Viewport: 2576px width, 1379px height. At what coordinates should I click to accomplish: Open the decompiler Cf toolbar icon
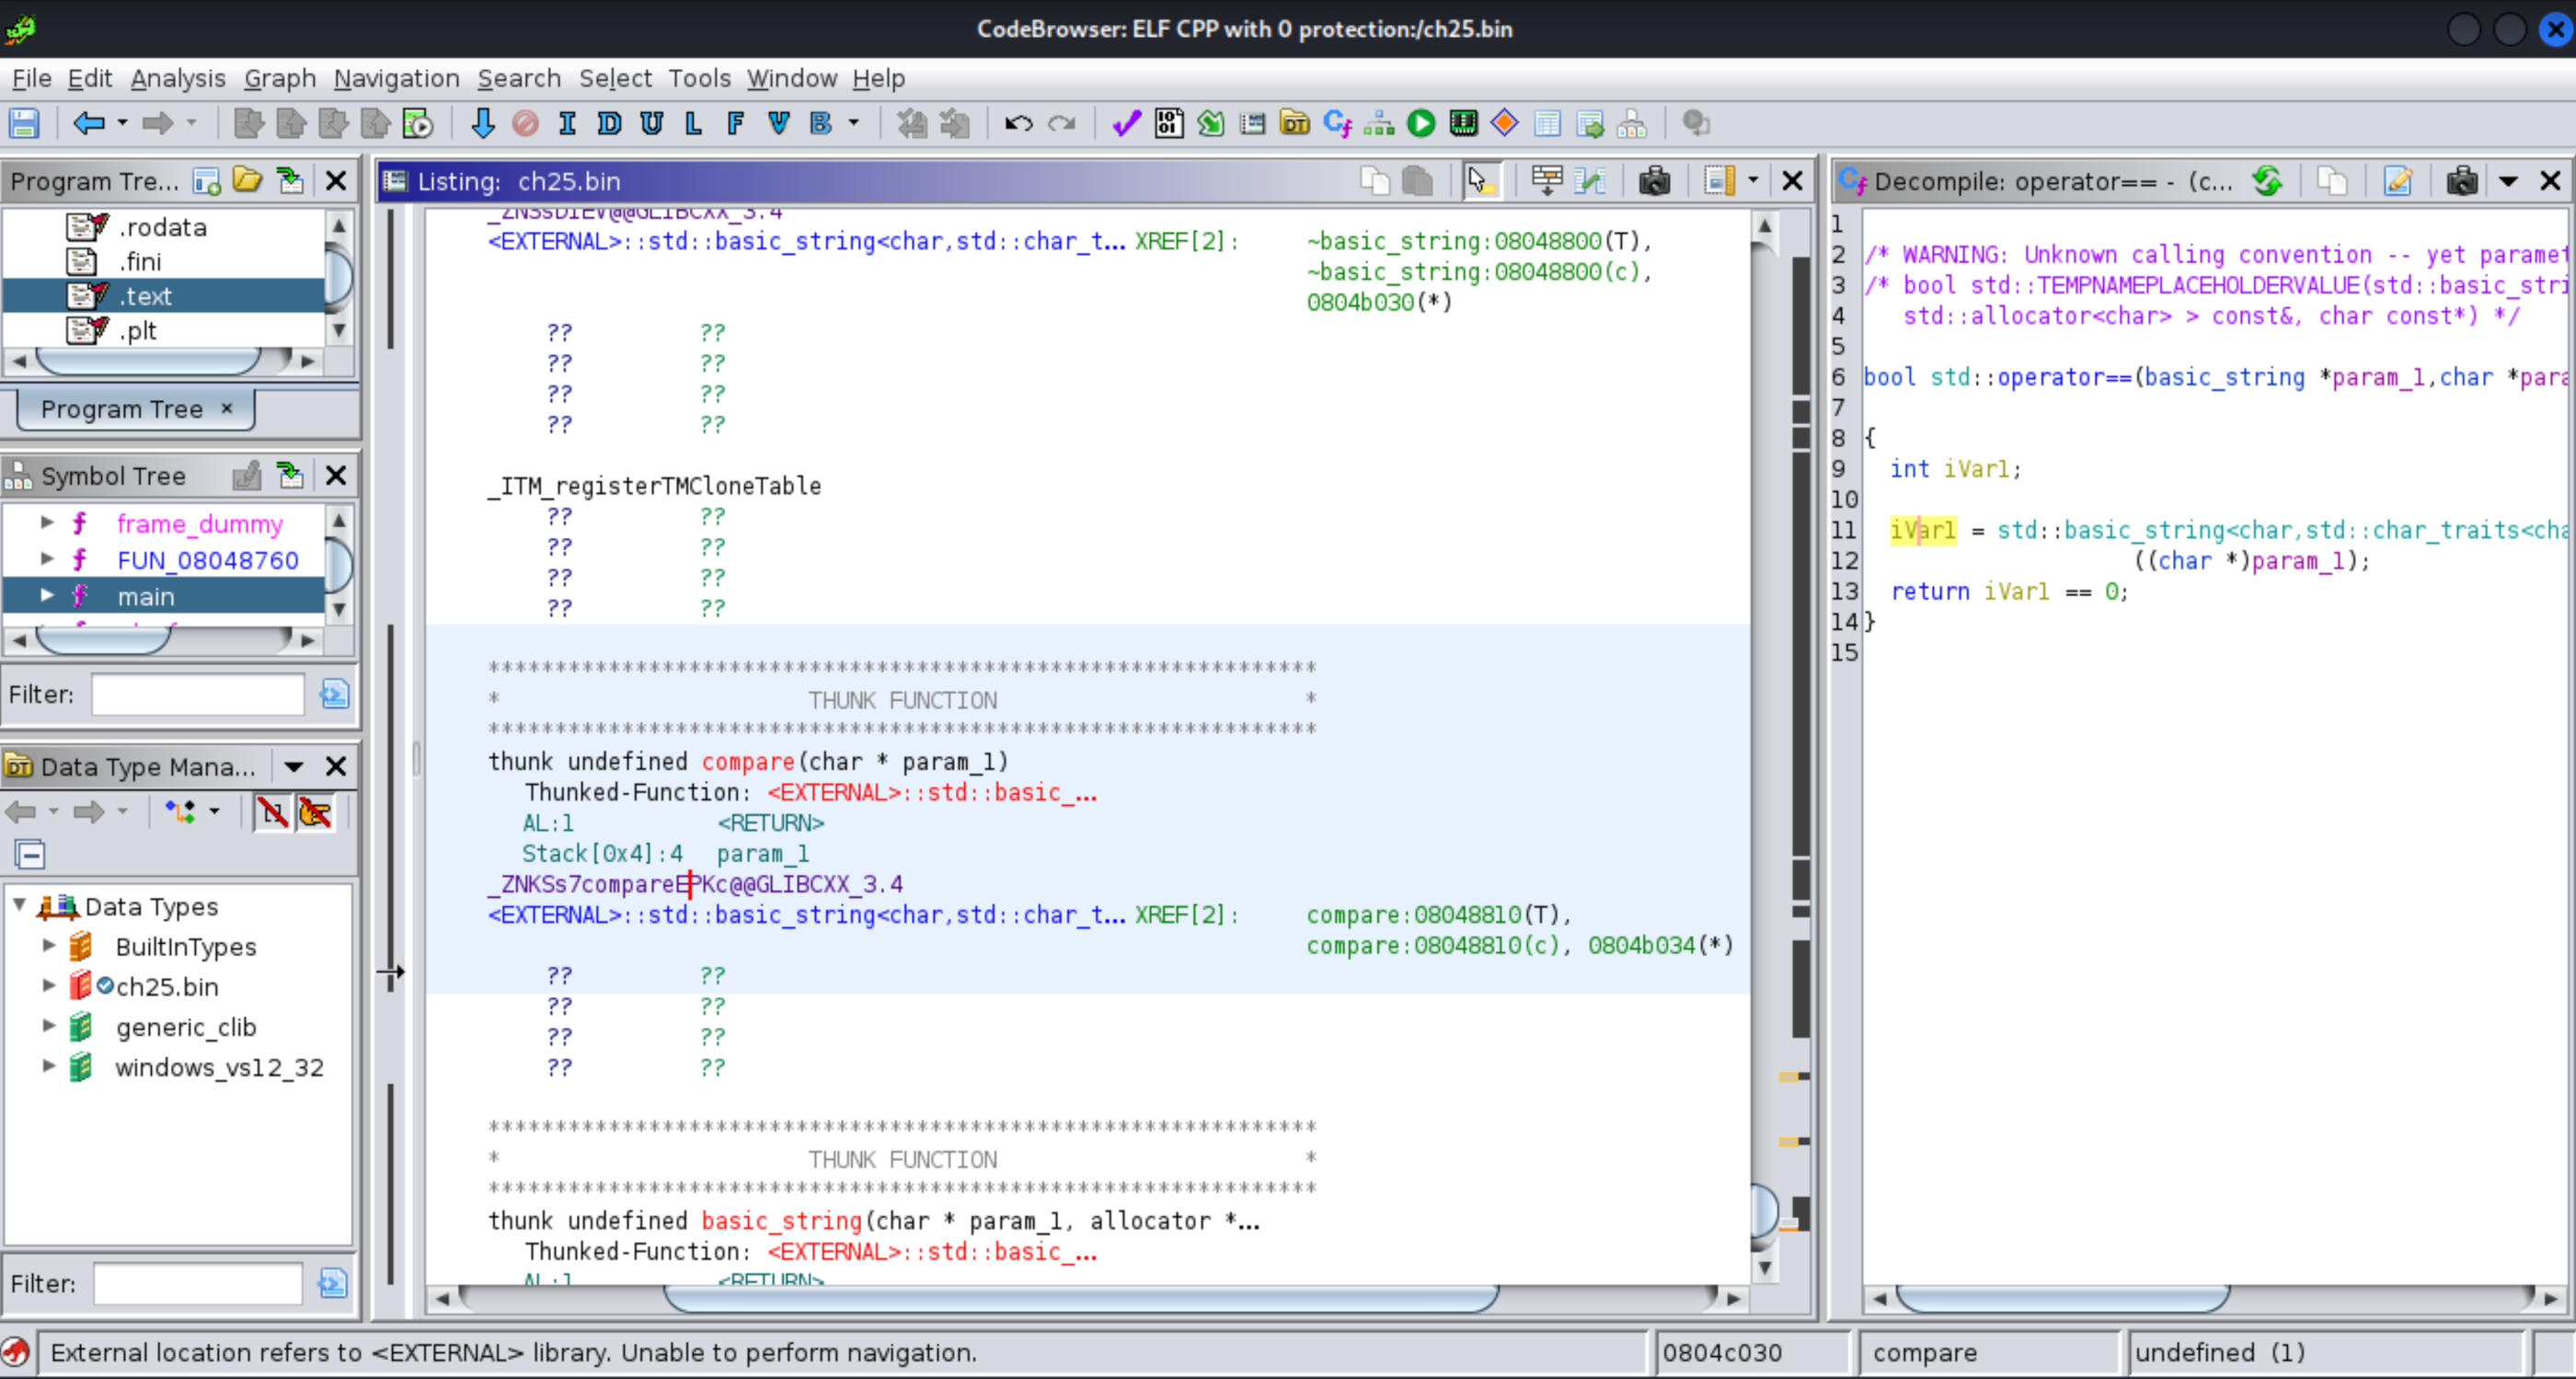click(1337, 123)
